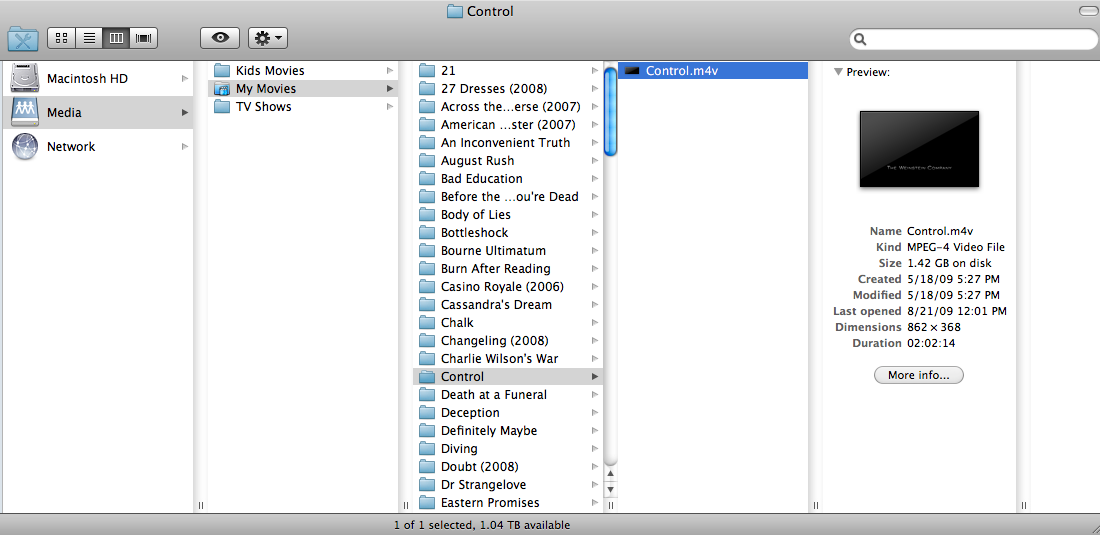Click the status text 1 of 1 selected
The image size is (1100, 535).
click(x=433, y=524)
